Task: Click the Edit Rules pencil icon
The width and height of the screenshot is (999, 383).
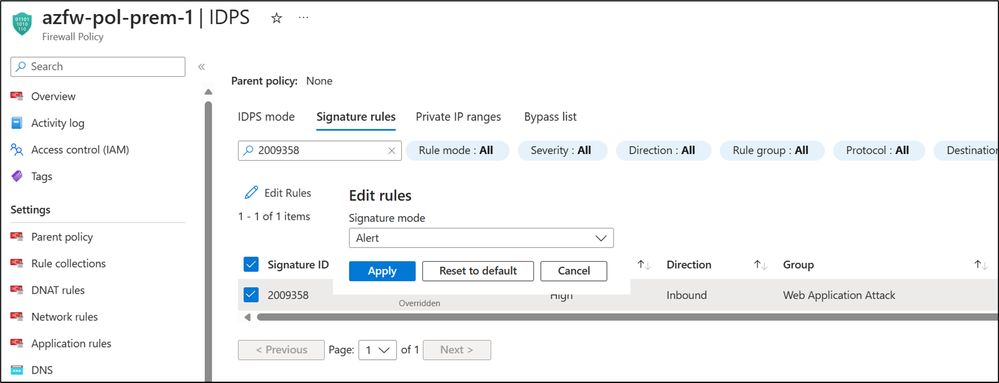Action: (252, 192)
